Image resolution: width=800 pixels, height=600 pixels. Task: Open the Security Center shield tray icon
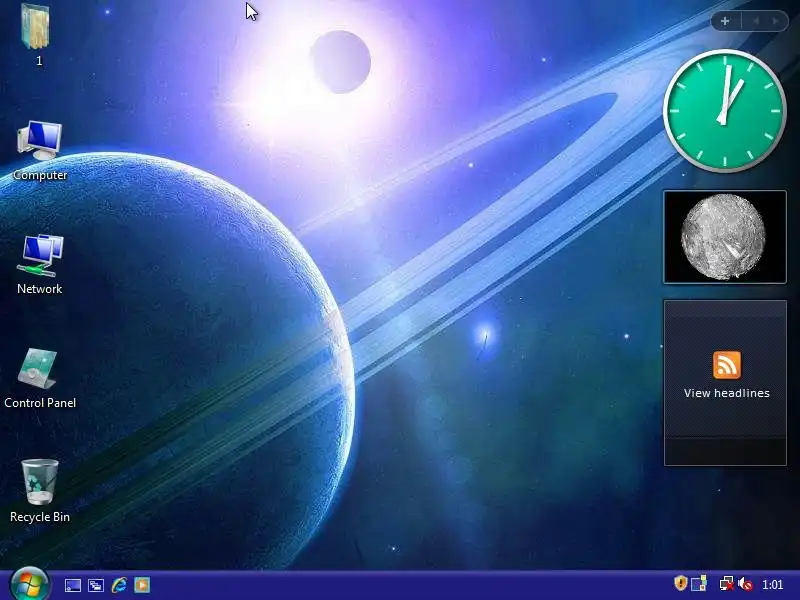(x=681, y=583)
